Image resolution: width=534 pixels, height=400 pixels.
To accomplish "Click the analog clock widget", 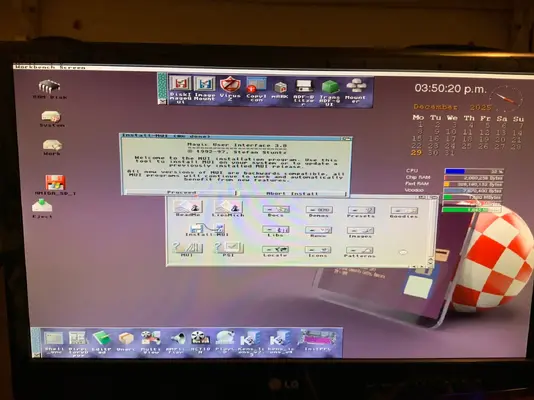I will [505, 99].
